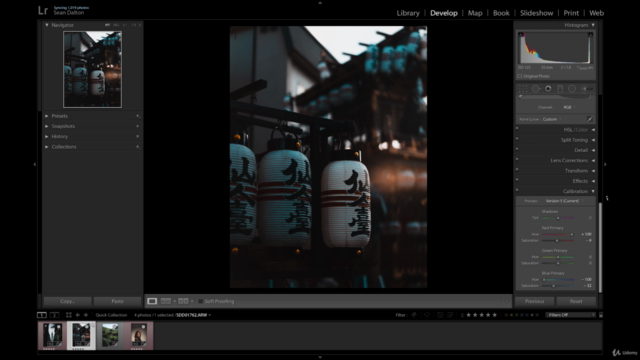Select the Red Eye Correction tool

548,89
